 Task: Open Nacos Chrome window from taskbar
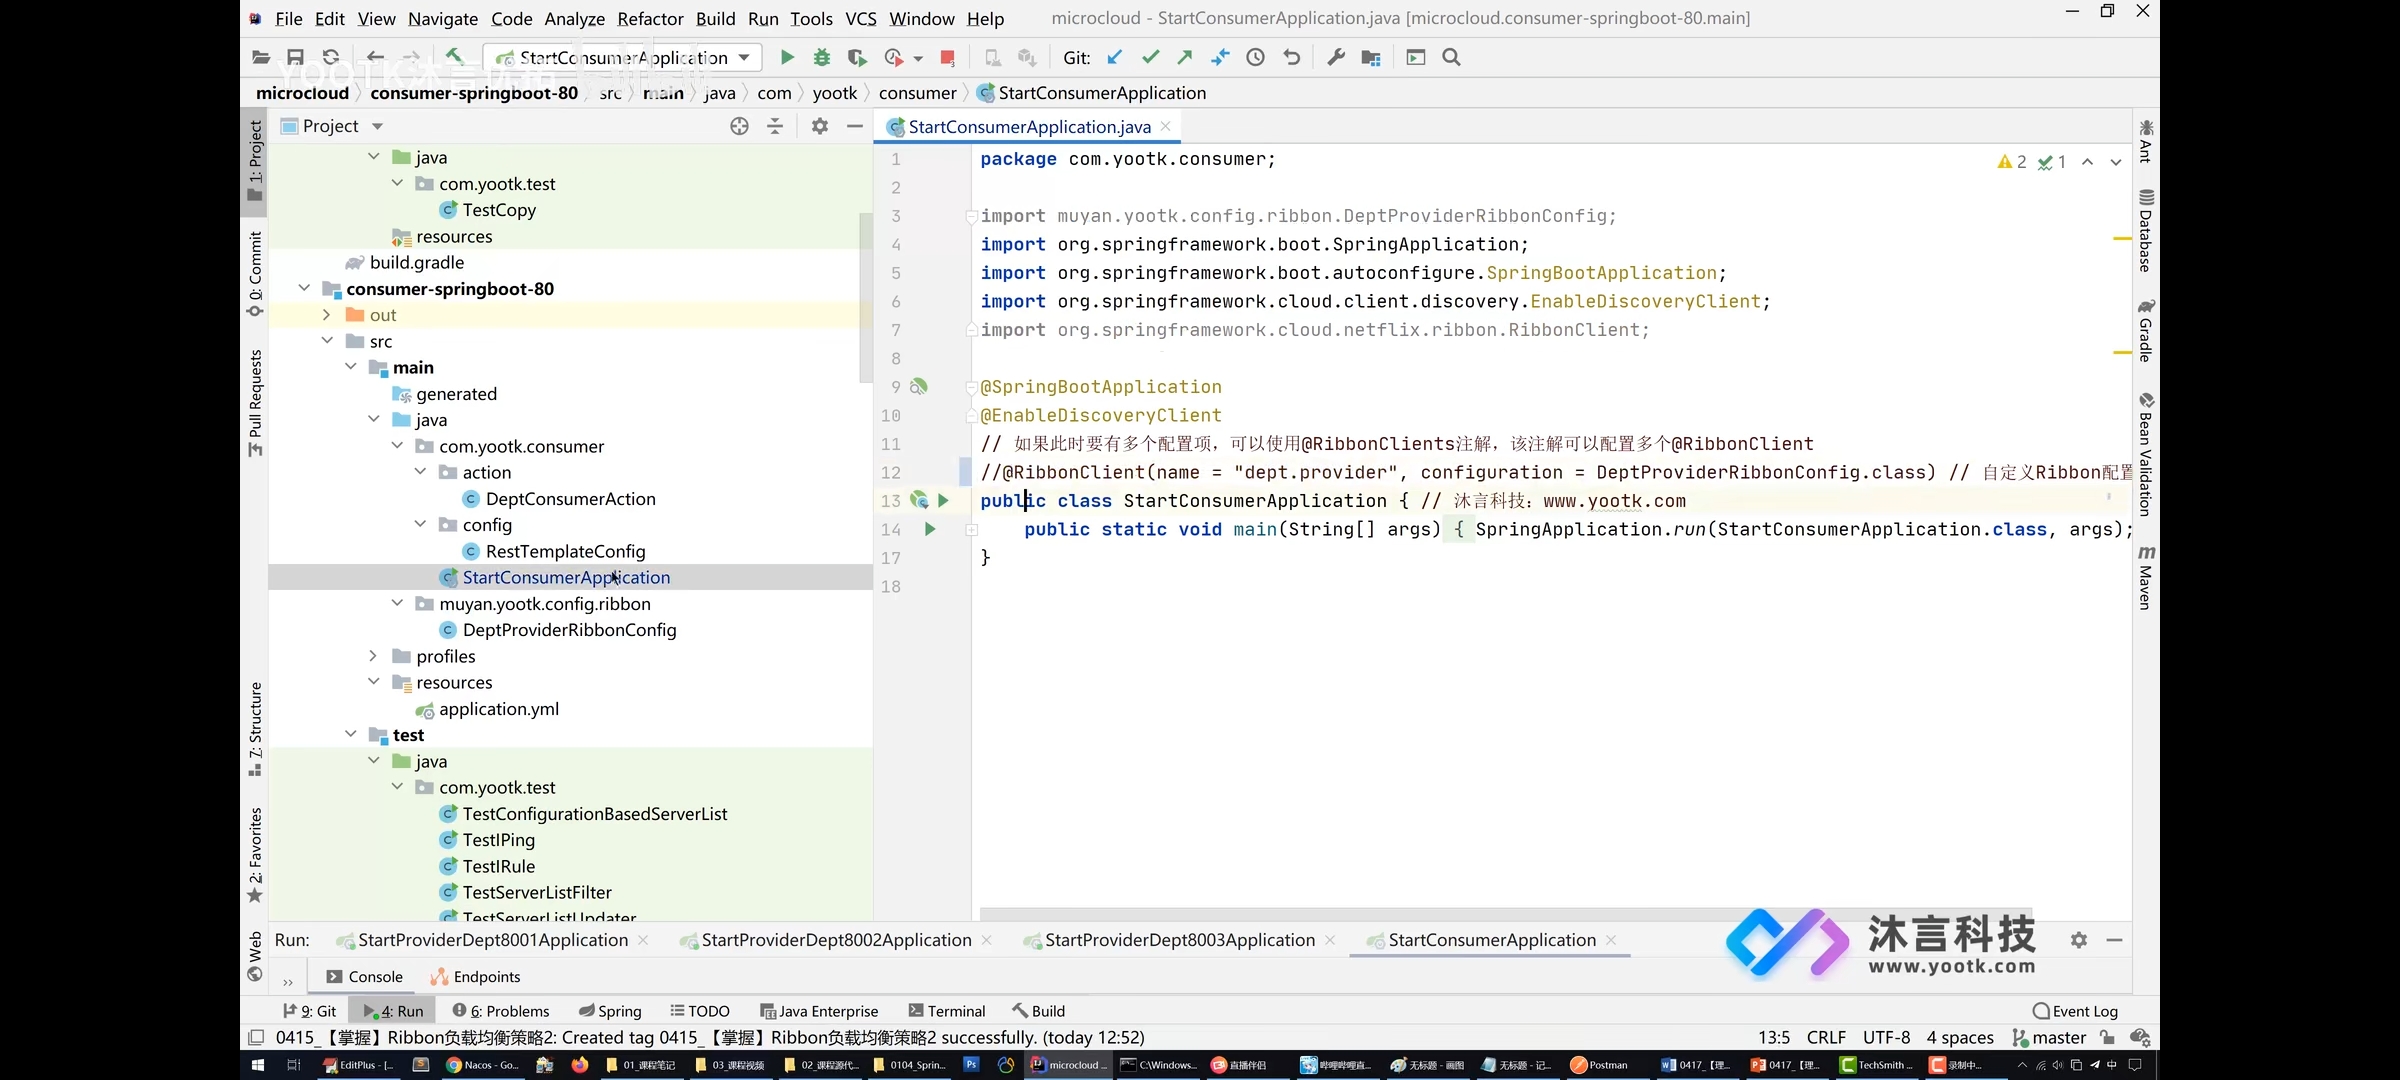483,1065
